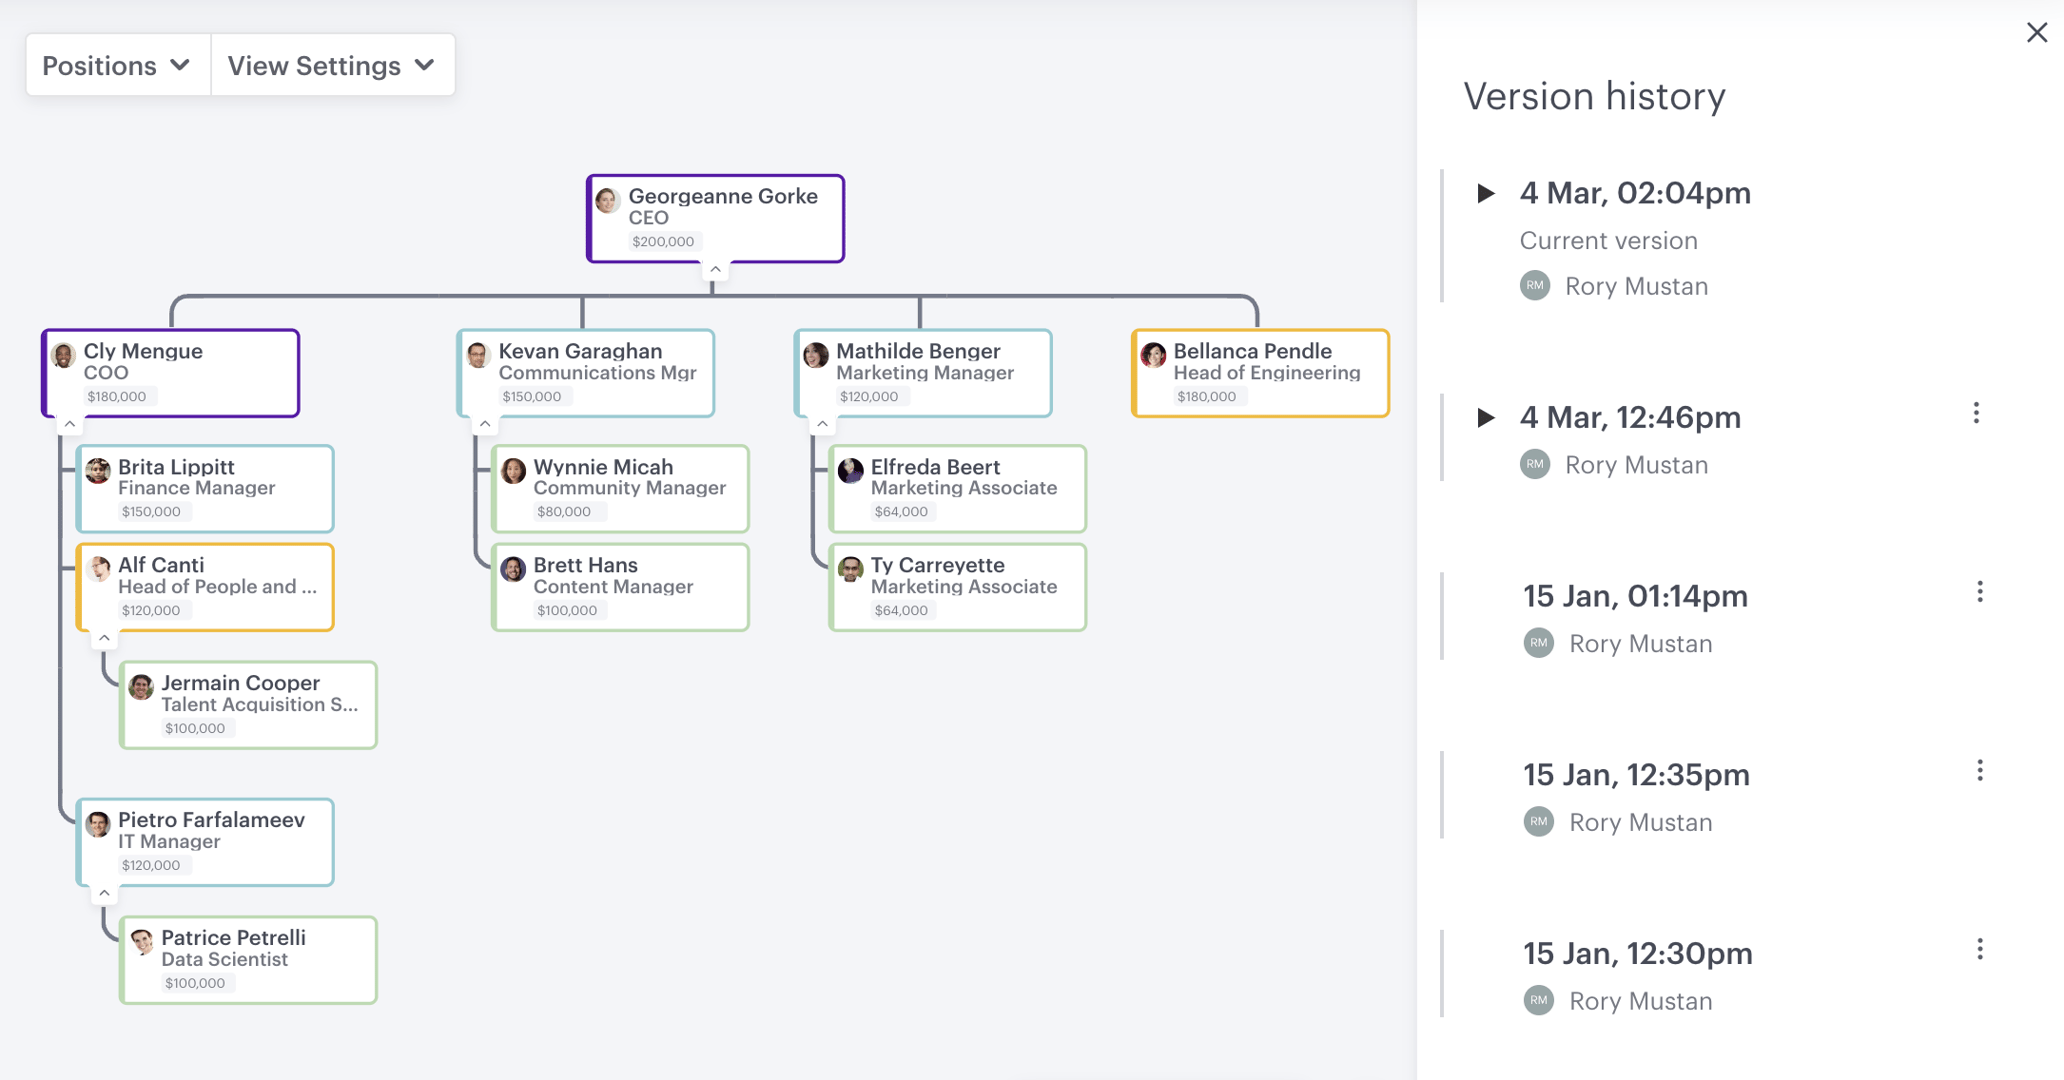Collapse reports under Cly Mengue
This screenshot has width=2064, height=1080.
(x=70, y=425)
